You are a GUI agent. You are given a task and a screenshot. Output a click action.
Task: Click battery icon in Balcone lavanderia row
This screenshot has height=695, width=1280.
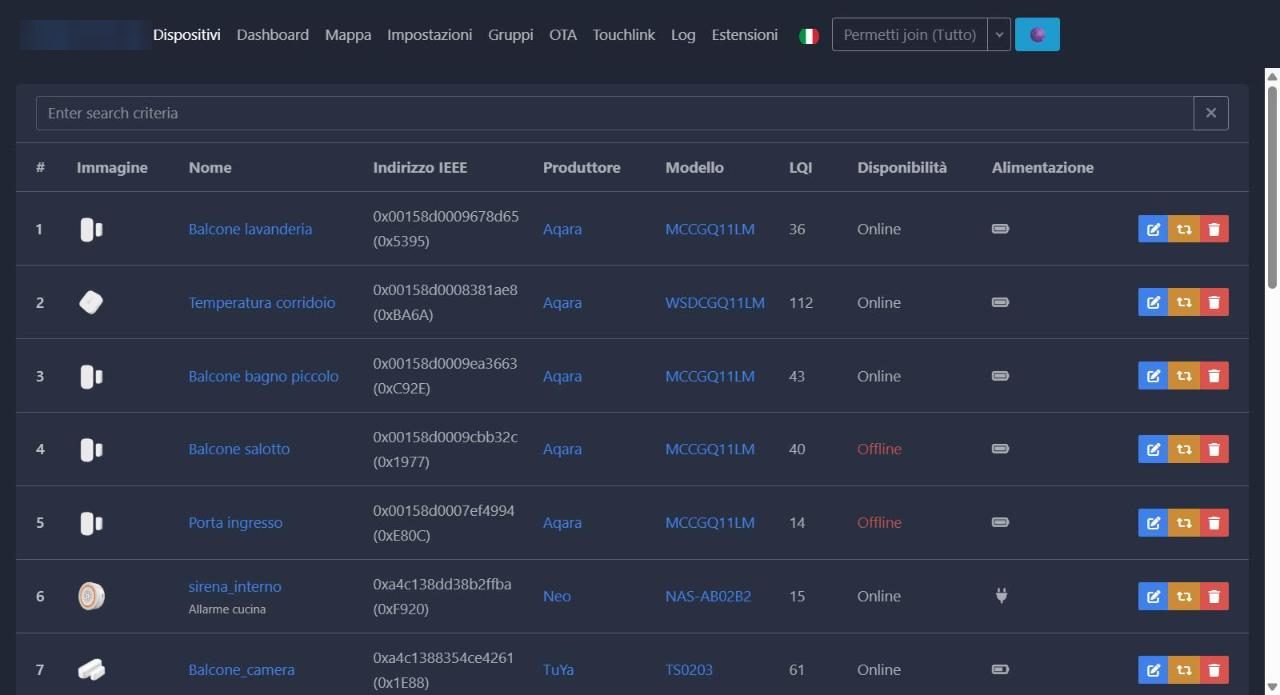tap(1000, 229)
